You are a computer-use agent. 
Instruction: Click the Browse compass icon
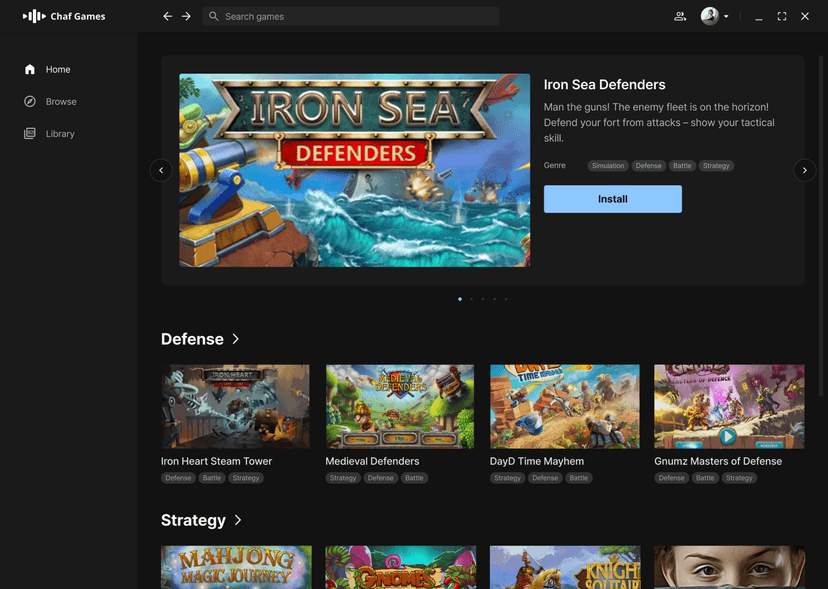[30, 101]
